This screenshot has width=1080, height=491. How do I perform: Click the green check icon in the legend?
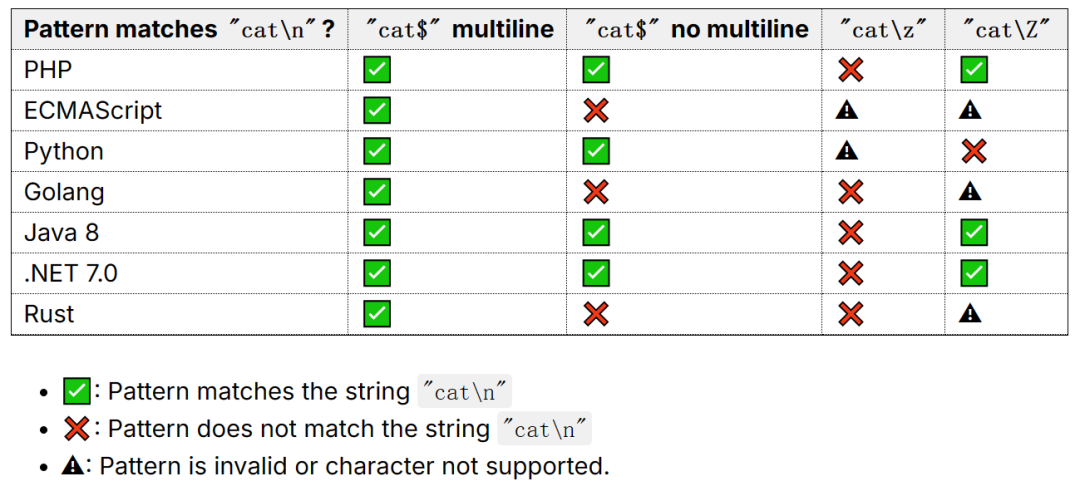coord(76,392)
